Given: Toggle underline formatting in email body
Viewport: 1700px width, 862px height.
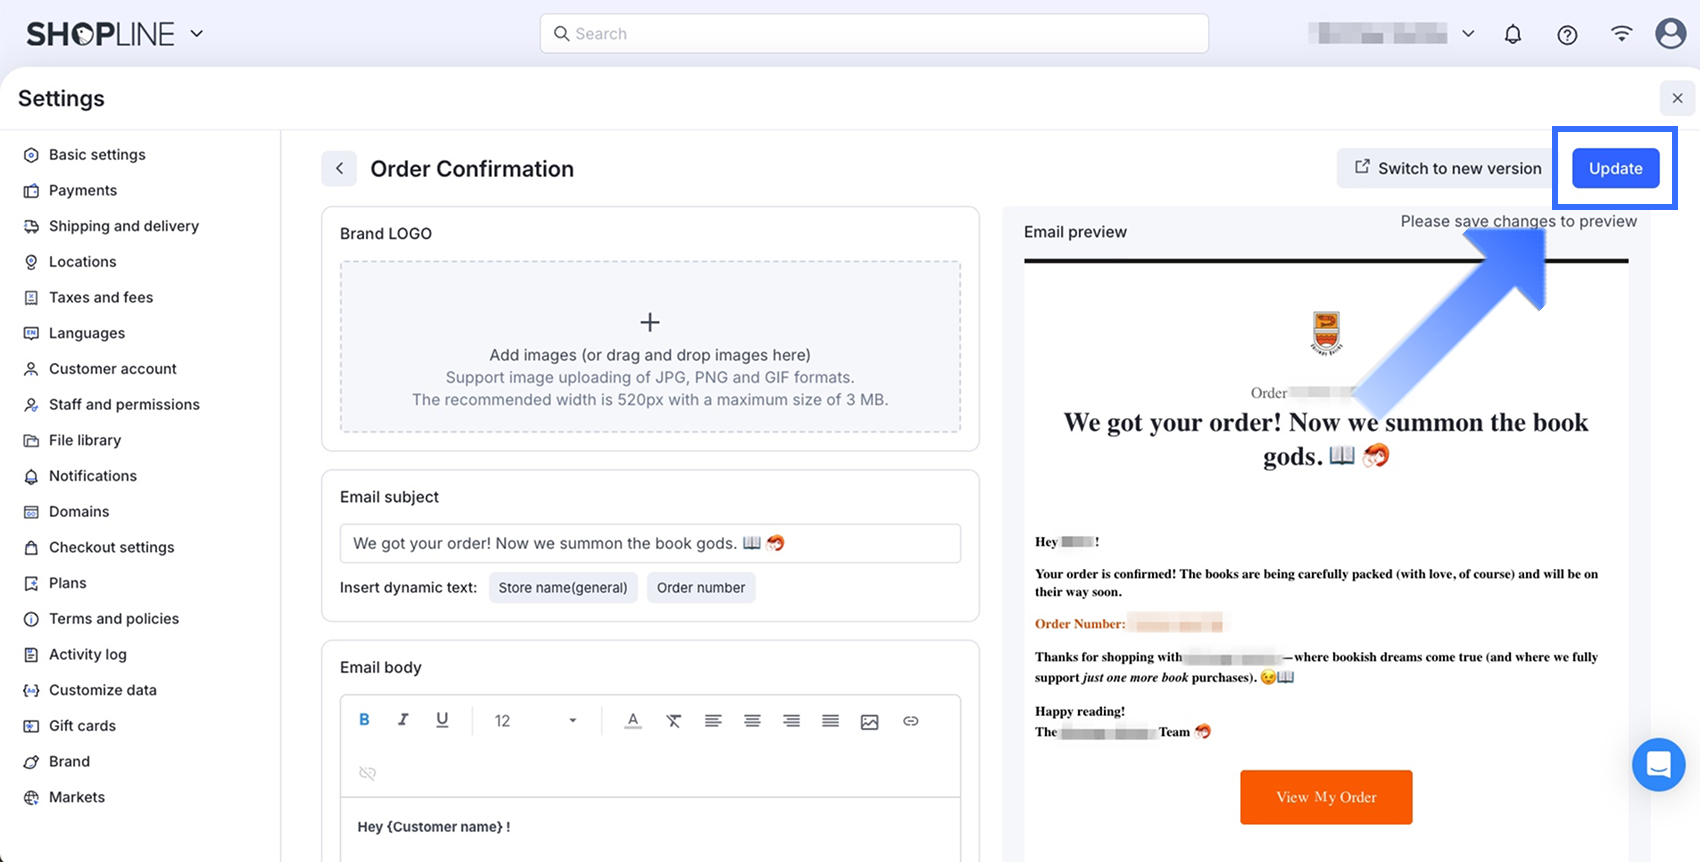Looking at the screenshot, I should [442, 720].
